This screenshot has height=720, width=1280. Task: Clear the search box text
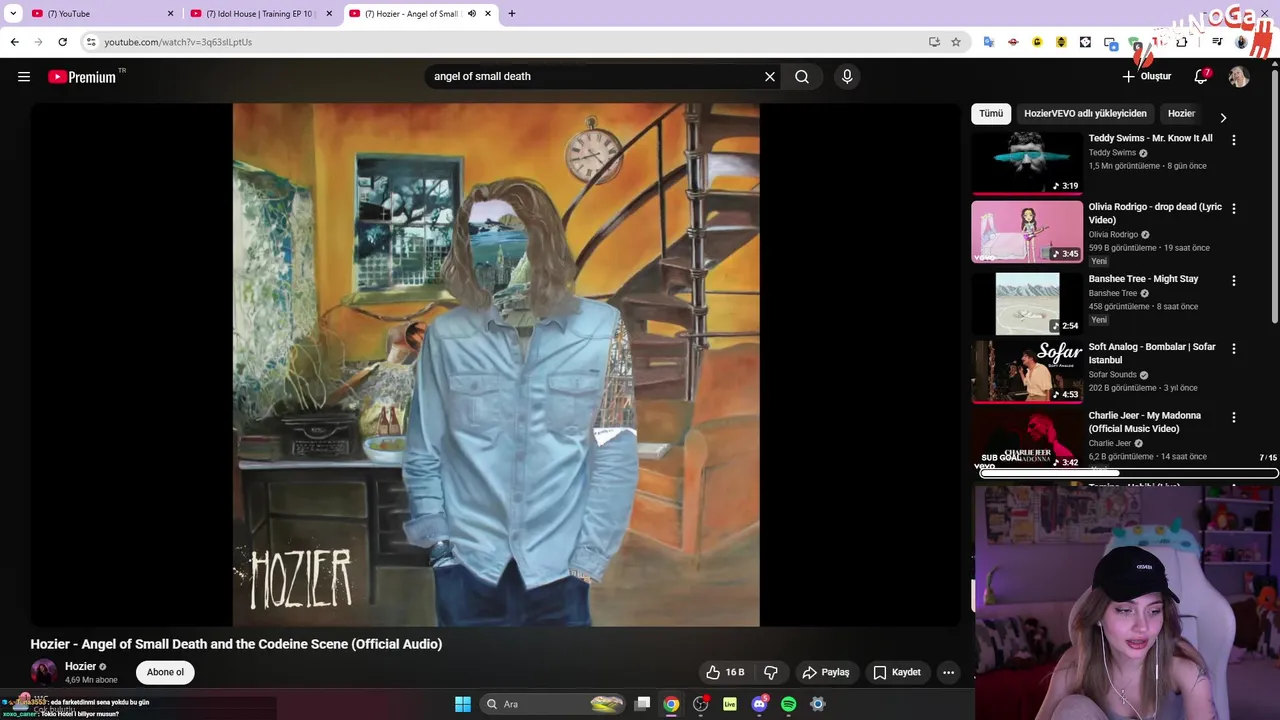pyautogui.click(x=770, y=77)
